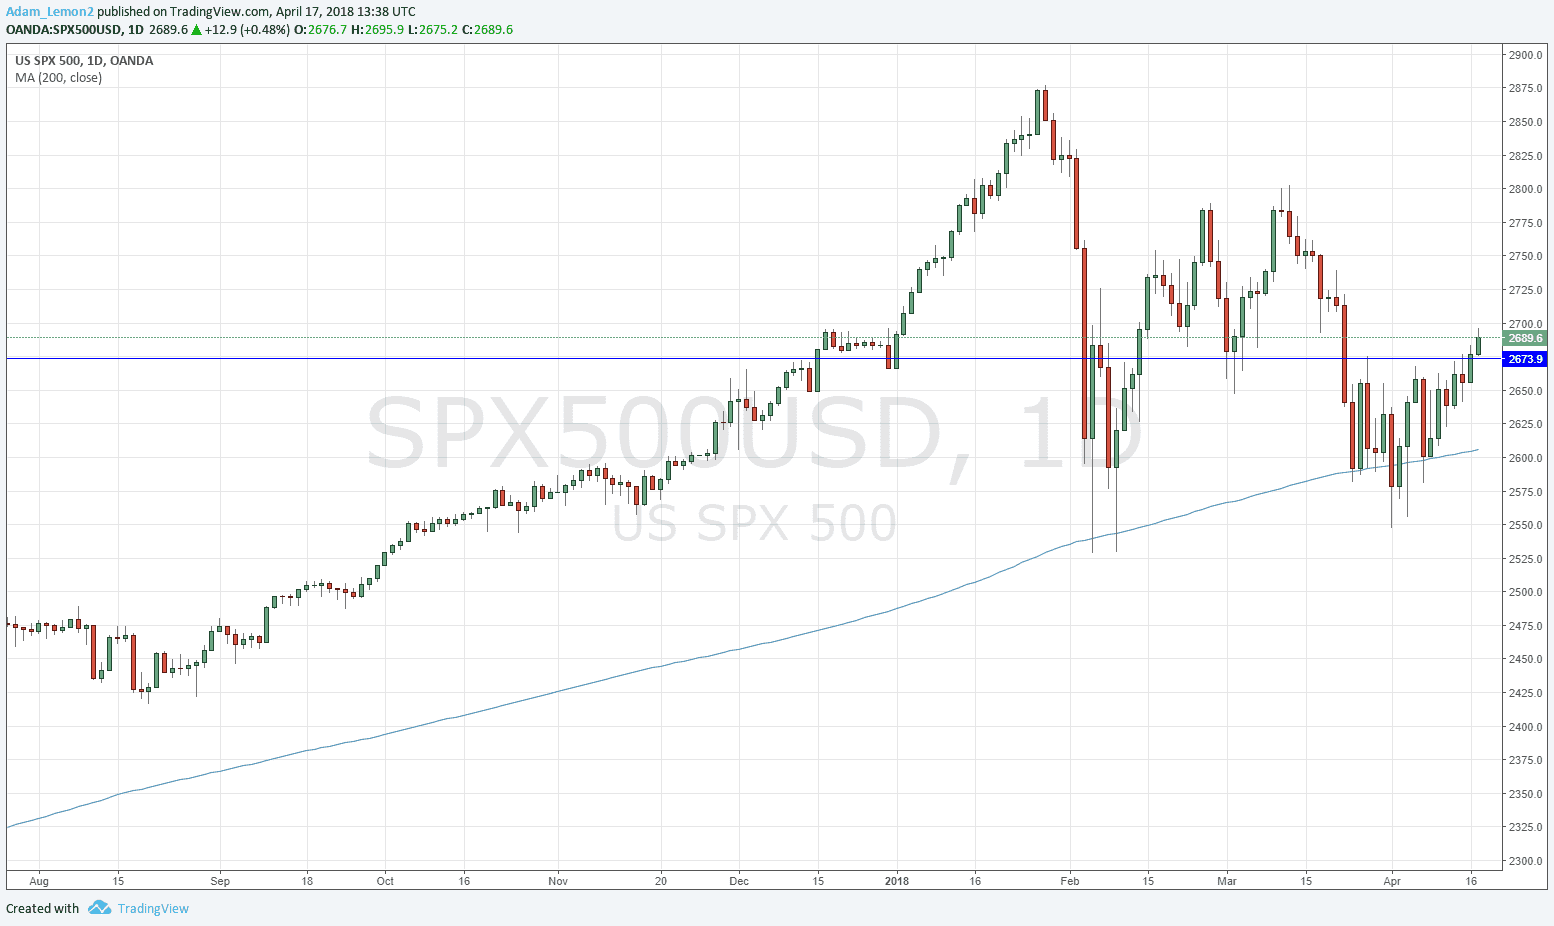
Task: Click the OANDA:SPX500USD symbol text
Action: click(x=64, y=30)
